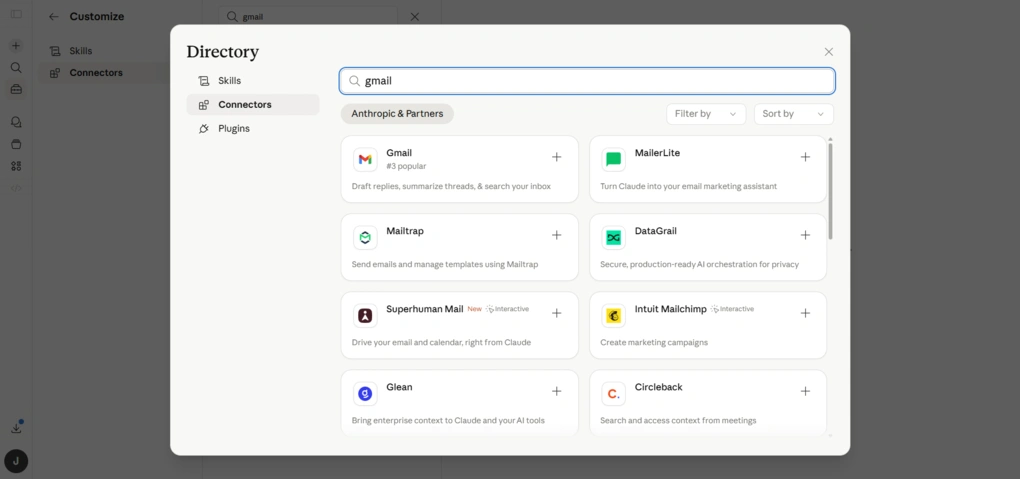Toggle the Anthropic & Partners filter chip
Screen dimensions: 1020x479
[397, 114]
